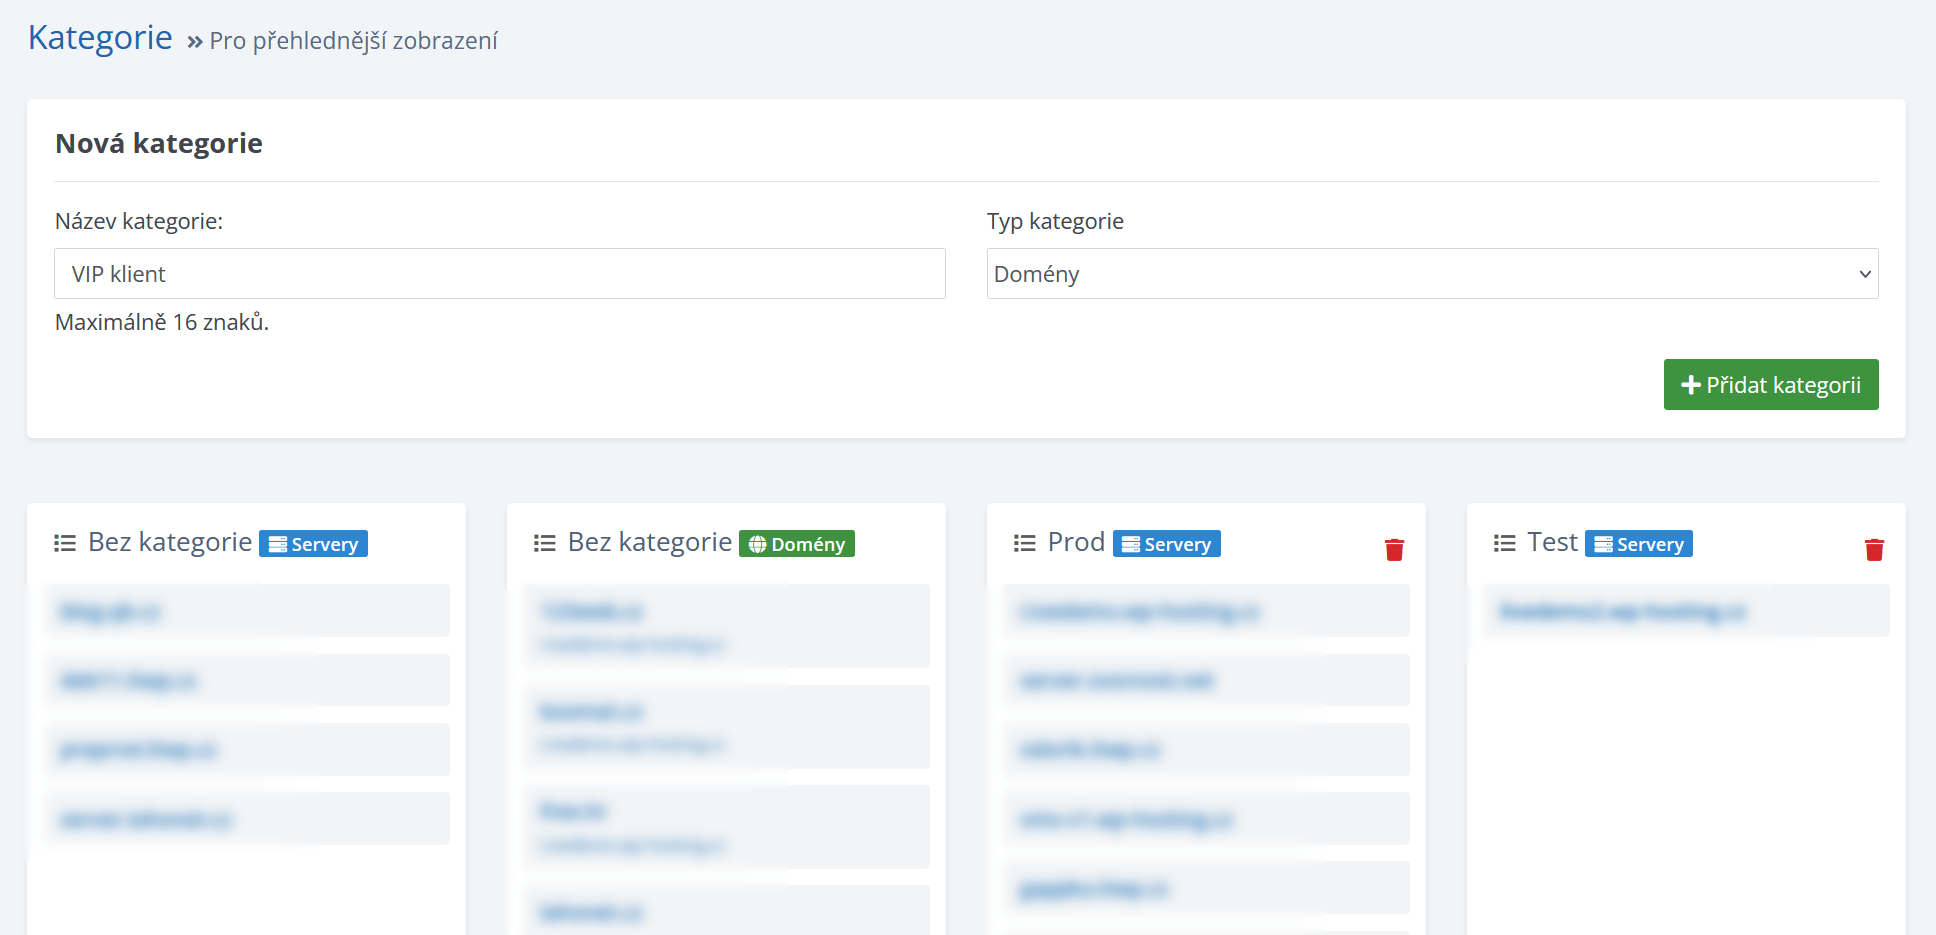Select the only item in Test category
The image size is (1936, 935).
tap(1685, 611)
